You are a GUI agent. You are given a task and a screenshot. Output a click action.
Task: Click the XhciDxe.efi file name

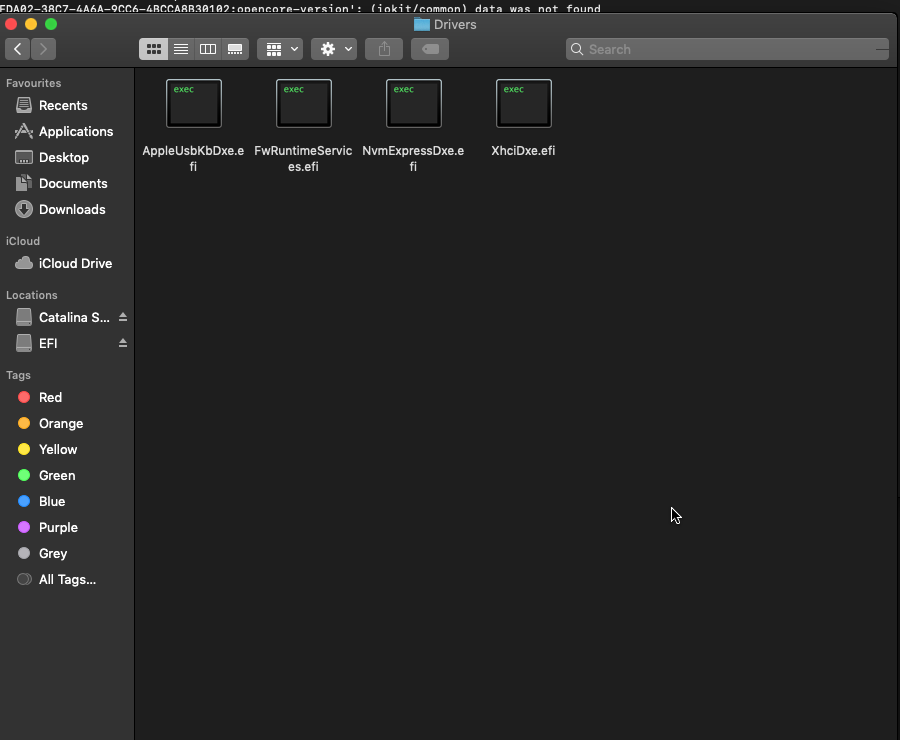(523, 150)
